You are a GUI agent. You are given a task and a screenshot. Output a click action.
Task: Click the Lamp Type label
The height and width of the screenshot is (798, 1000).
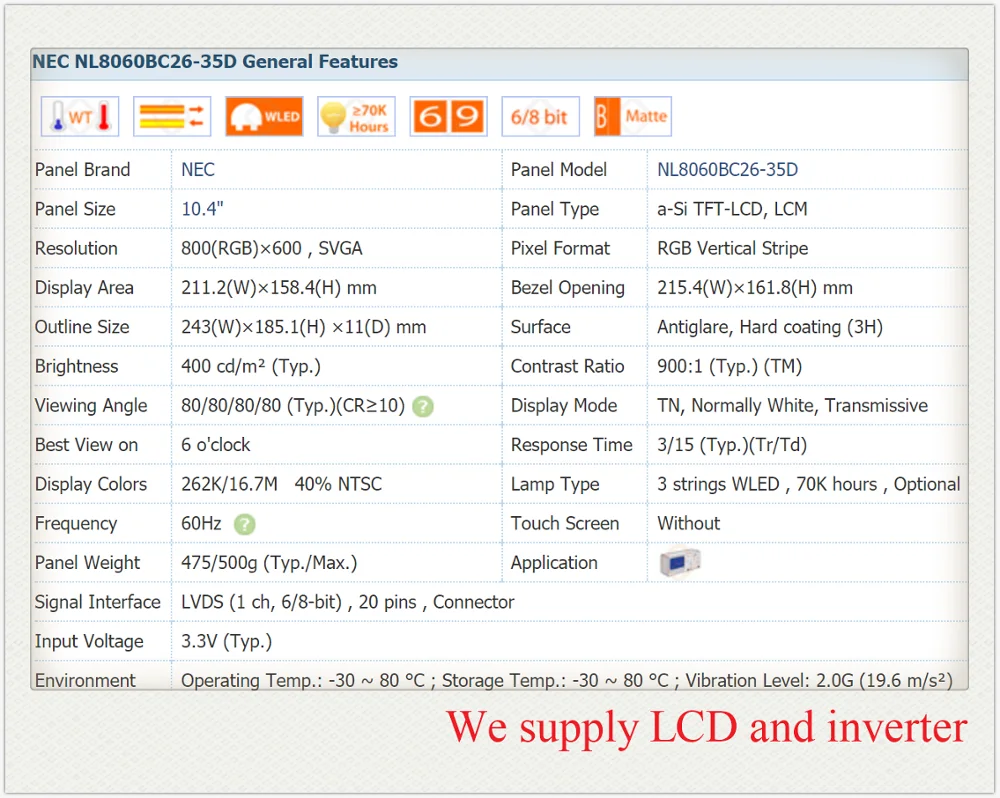pyautogui.click(x=555, y=484)
